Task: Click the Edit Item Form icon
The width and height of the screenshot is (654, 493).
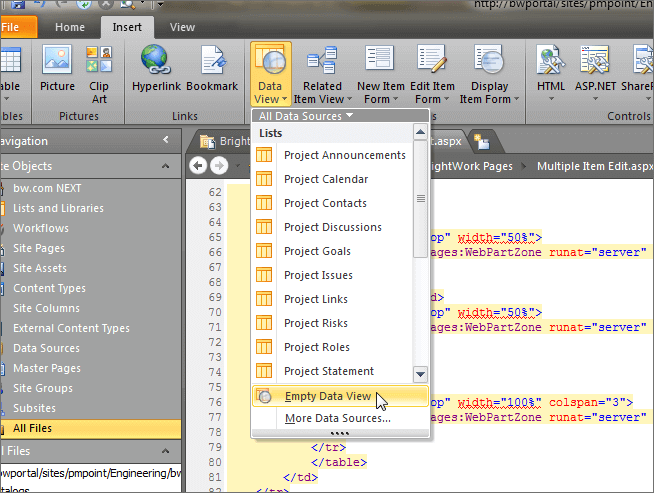Action: coord(432,59)
